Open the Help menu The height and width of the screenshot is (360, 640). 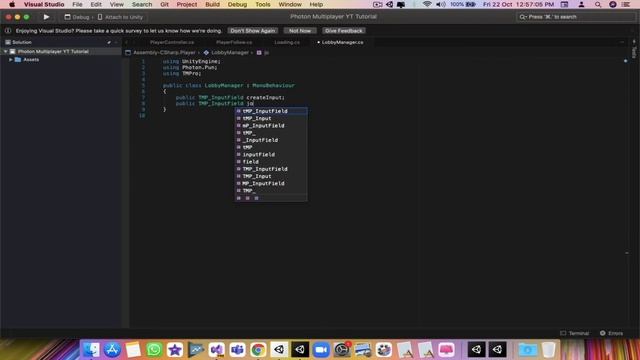coord(316,4)
